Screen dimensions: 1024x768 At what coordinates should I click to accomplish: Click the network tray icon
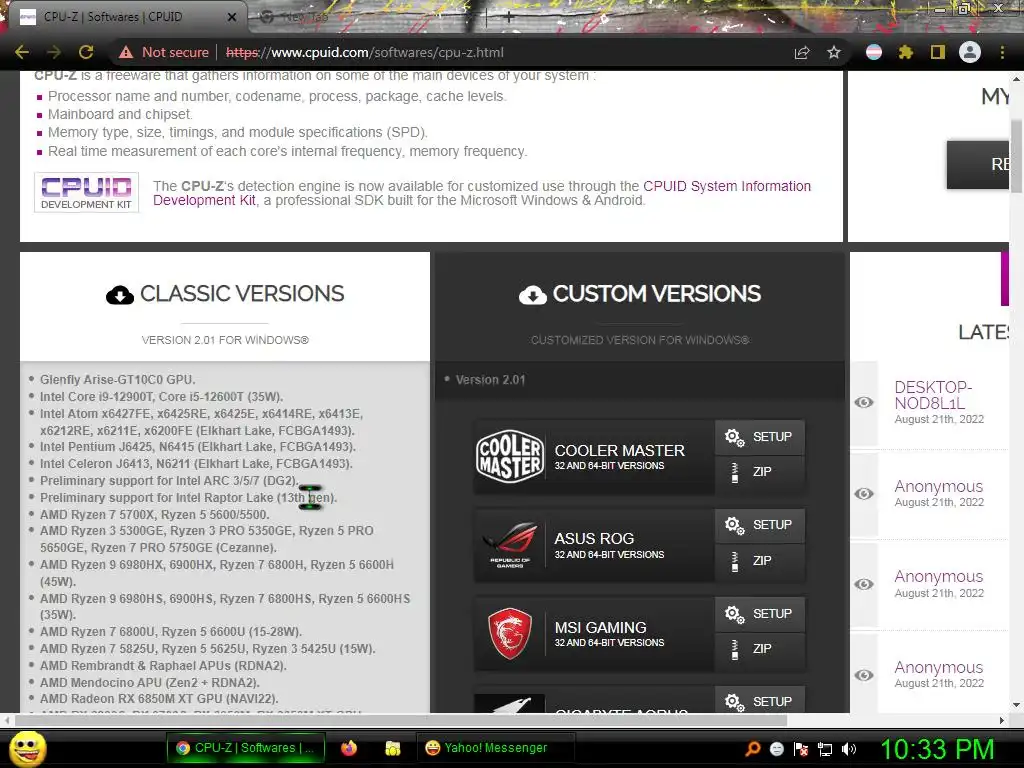tap(825, 749)
